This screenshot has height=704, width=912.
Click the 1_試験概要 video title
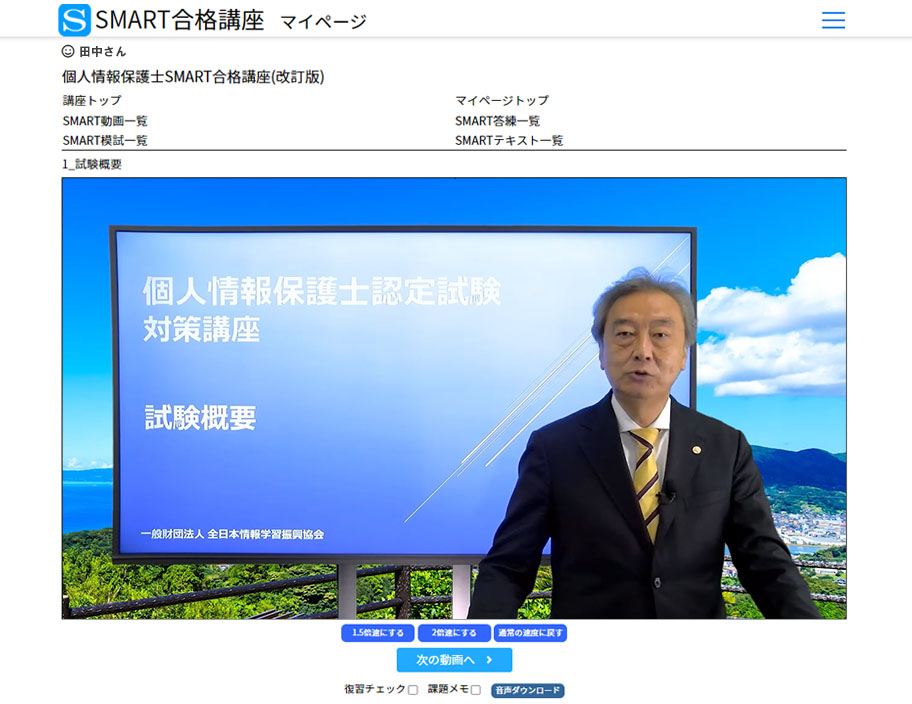point(92,164)
